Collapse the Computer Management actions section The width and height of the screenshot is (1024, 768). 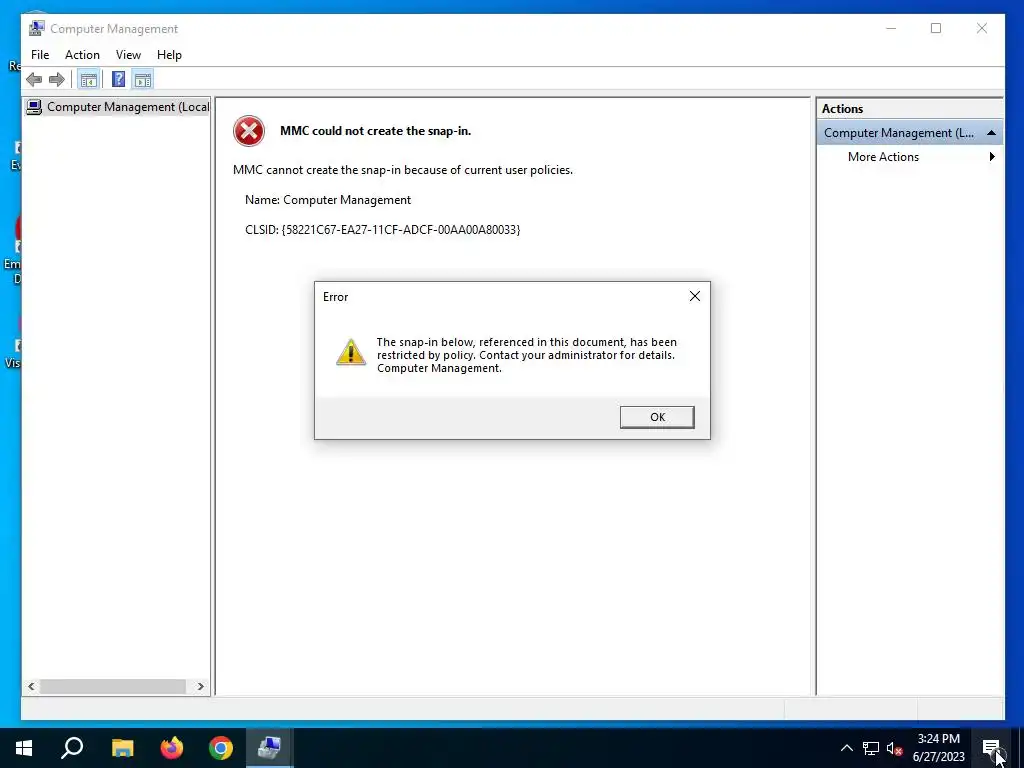point(991,133)
